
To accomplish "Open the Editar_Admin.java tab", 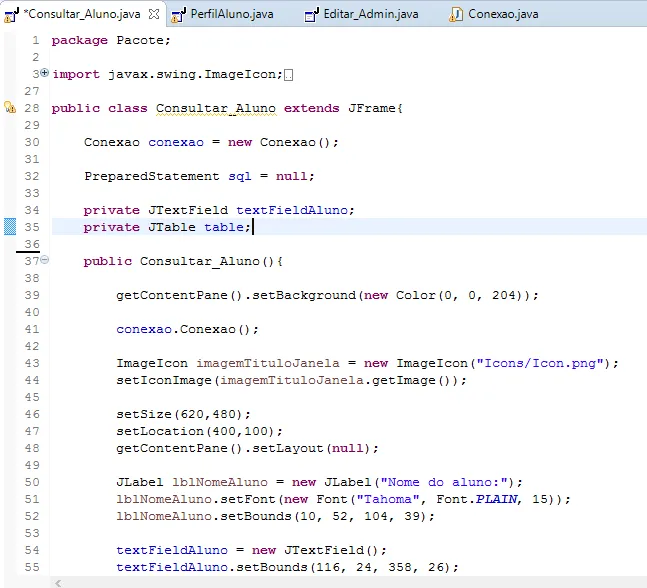I will click(371, 14).
